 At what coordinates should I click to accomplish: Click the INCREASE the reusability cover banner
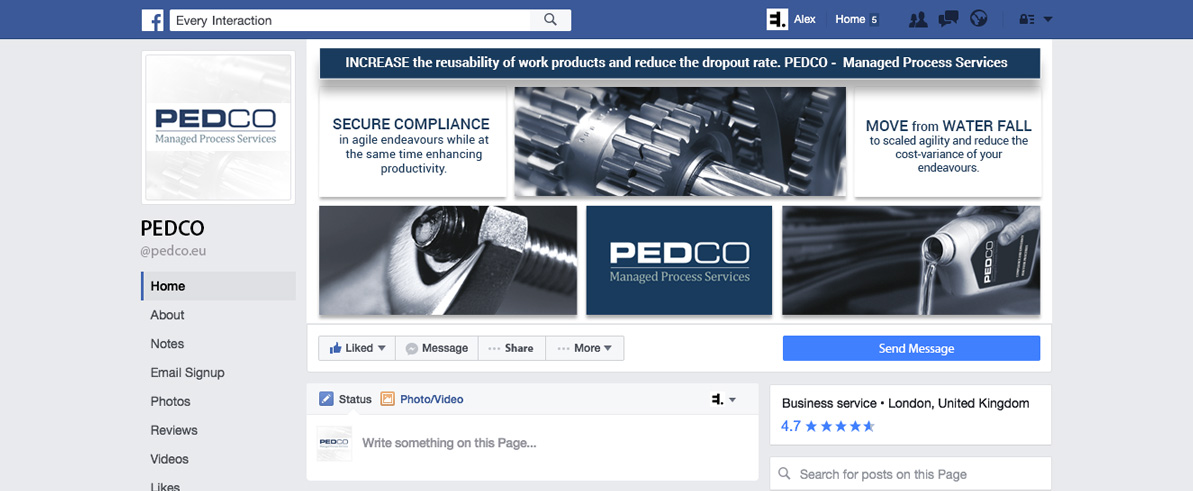pyautogui.click(x=679, y=63)
